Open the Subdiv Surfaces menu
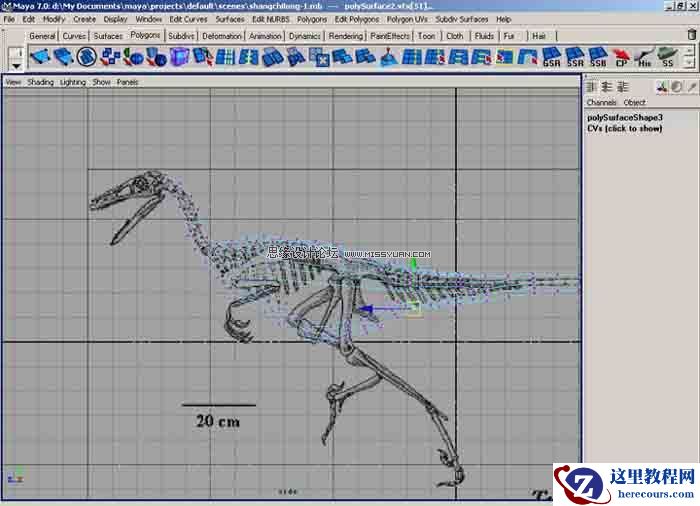Image resolution: width=700 pixels, height=506 pixels. (462, 19)
